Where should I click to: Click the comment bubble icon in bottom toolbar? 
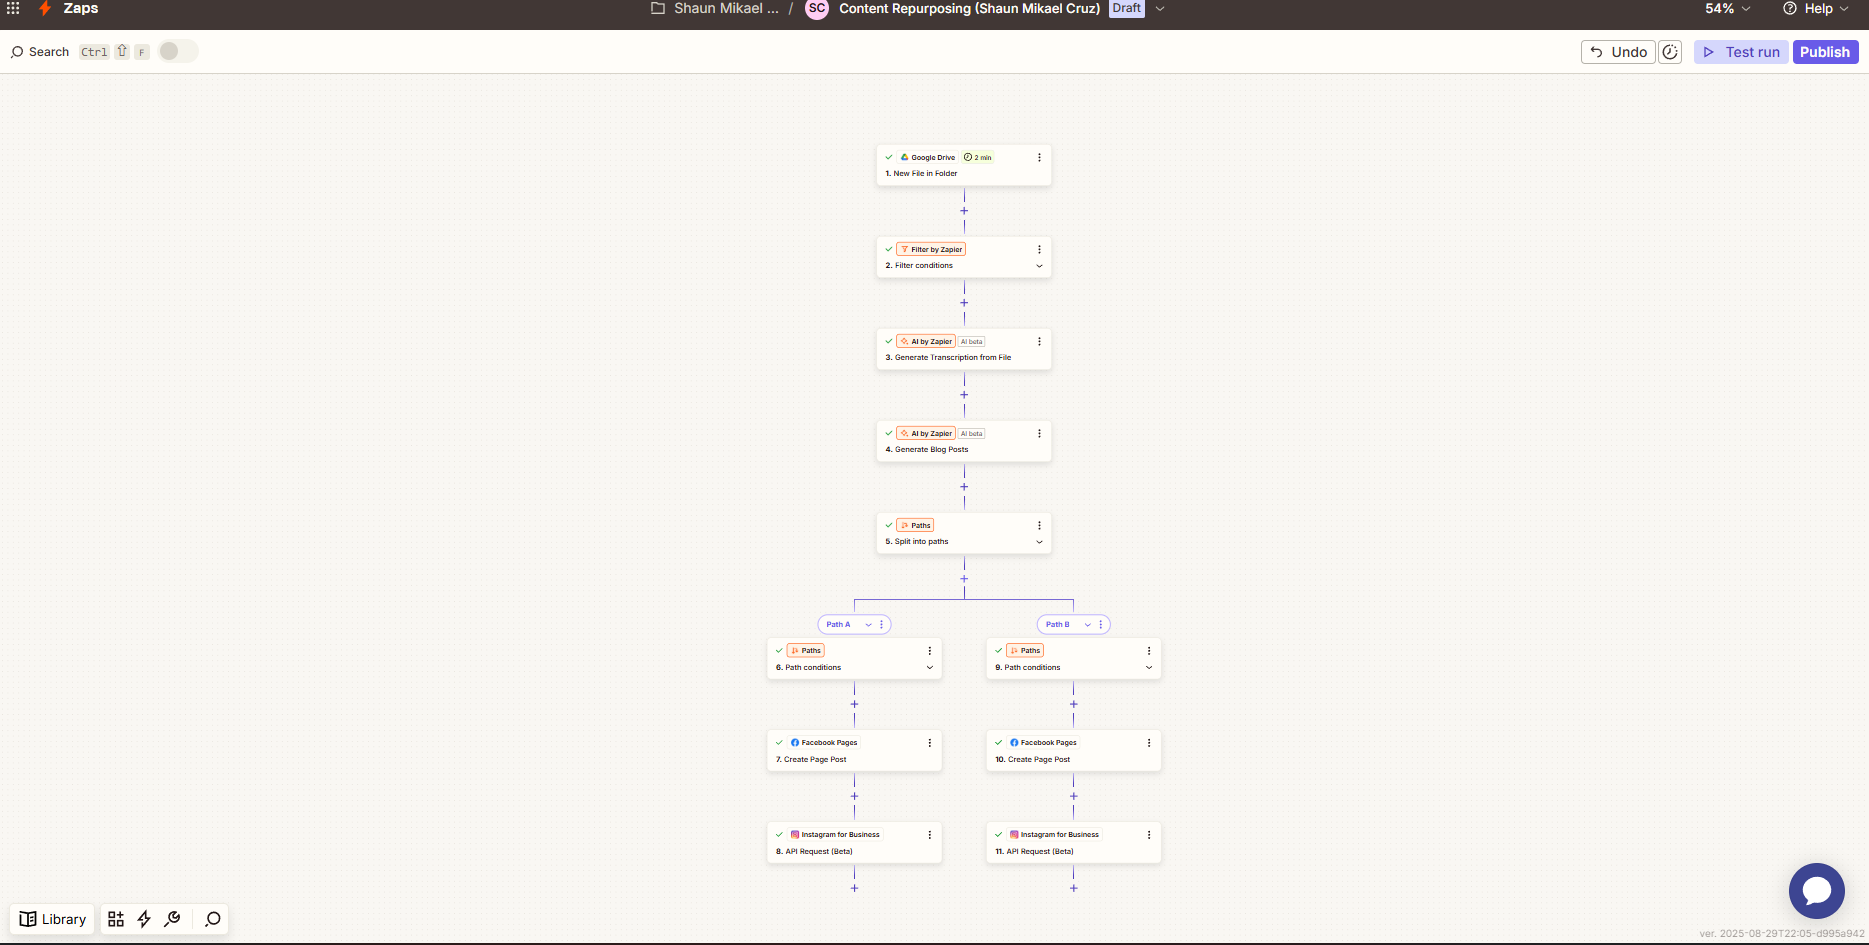click(x=212, y=919)
